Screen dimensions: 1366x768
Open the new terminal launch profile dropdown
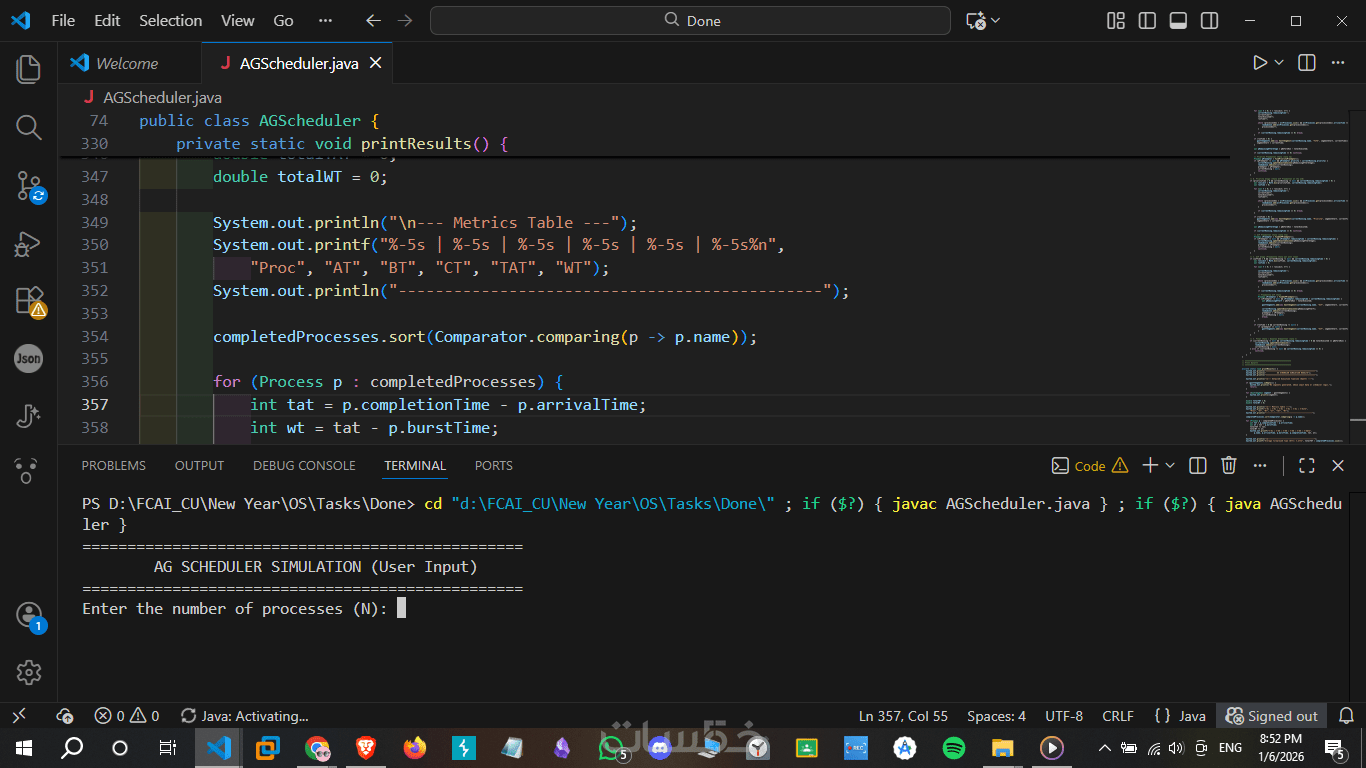[1170, 465]
